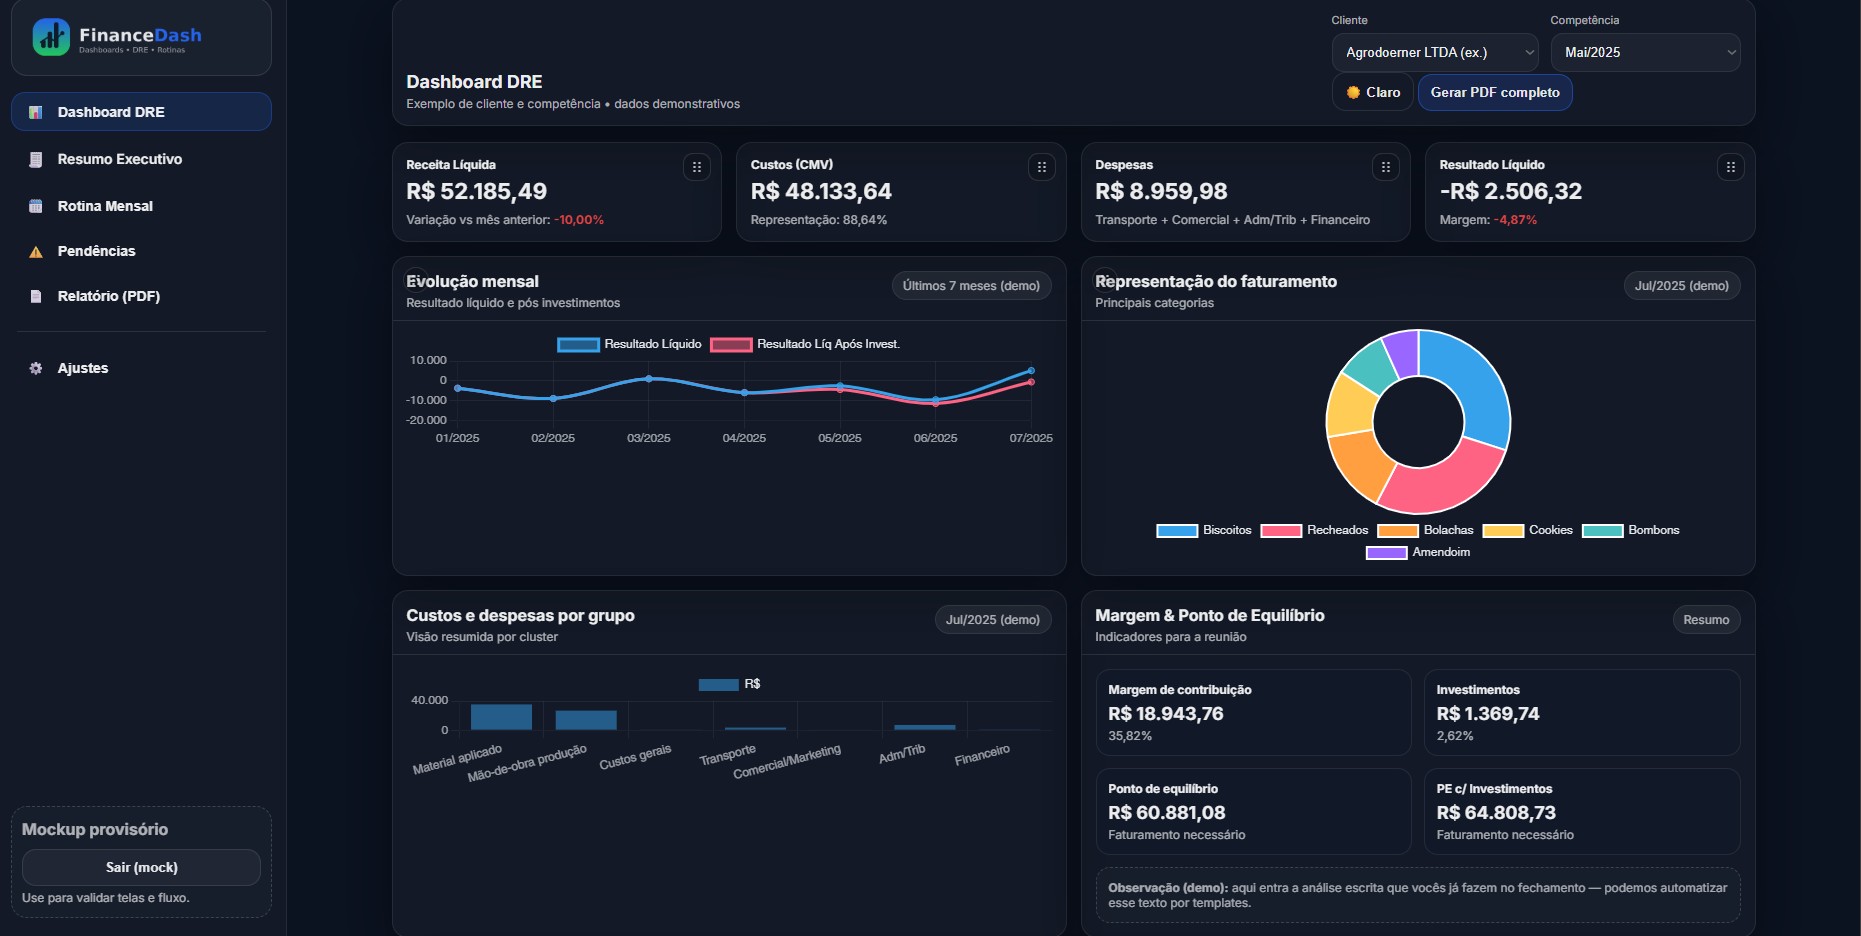Select Dashboard DRE in the navigation
Screen dimensions: 1861x936
coord(113,112)
